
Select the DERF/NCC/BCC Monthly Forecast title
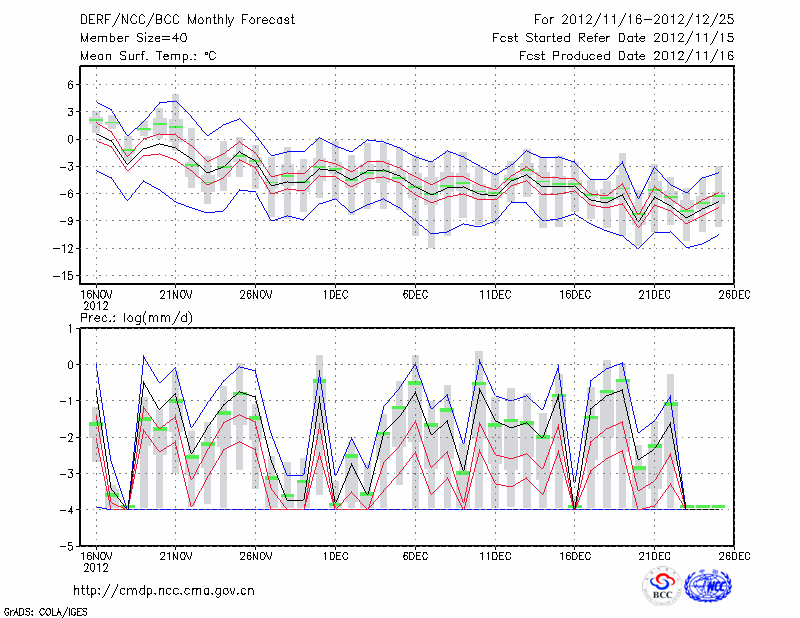187,20
